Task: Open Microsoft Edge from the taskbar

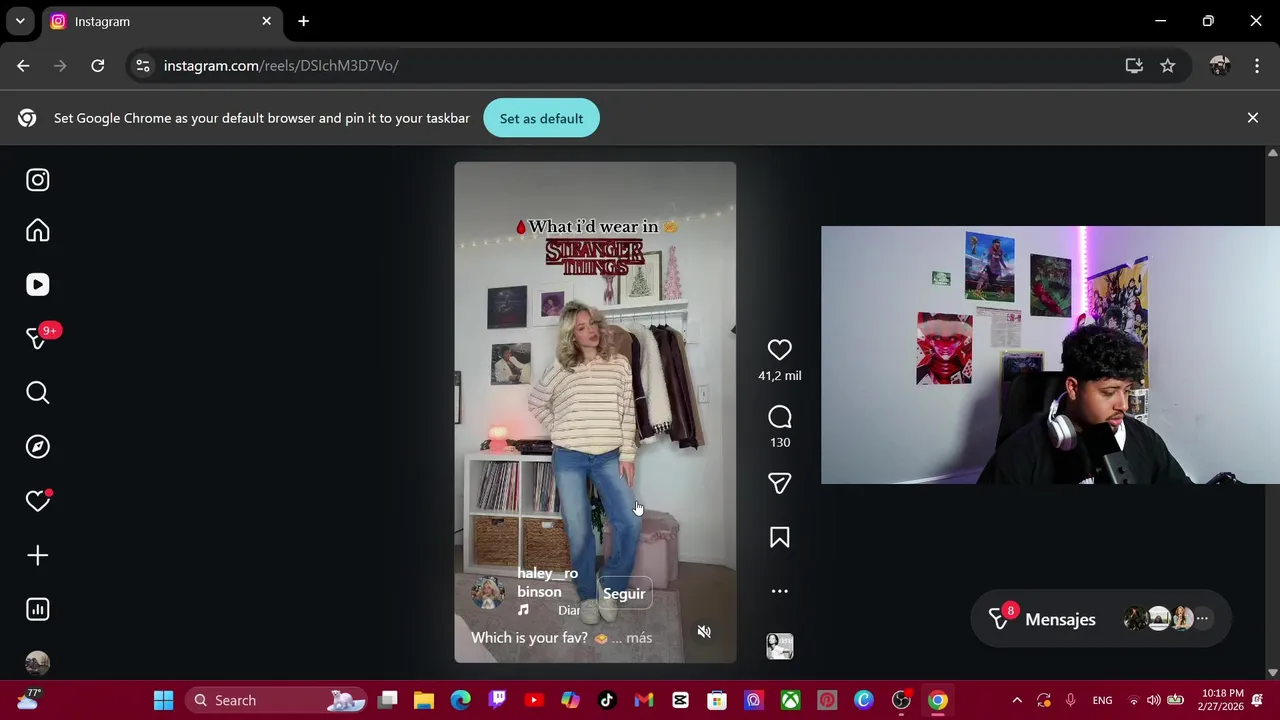Action: [x=460, y=700]
